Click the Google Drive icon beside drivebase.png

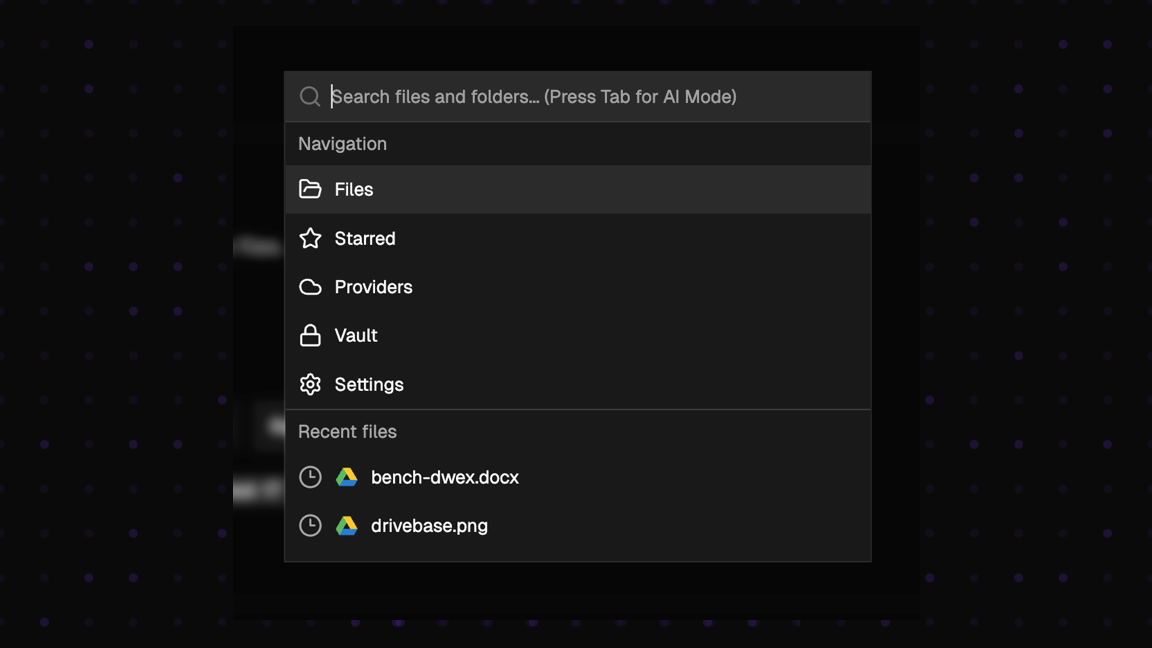346,525
